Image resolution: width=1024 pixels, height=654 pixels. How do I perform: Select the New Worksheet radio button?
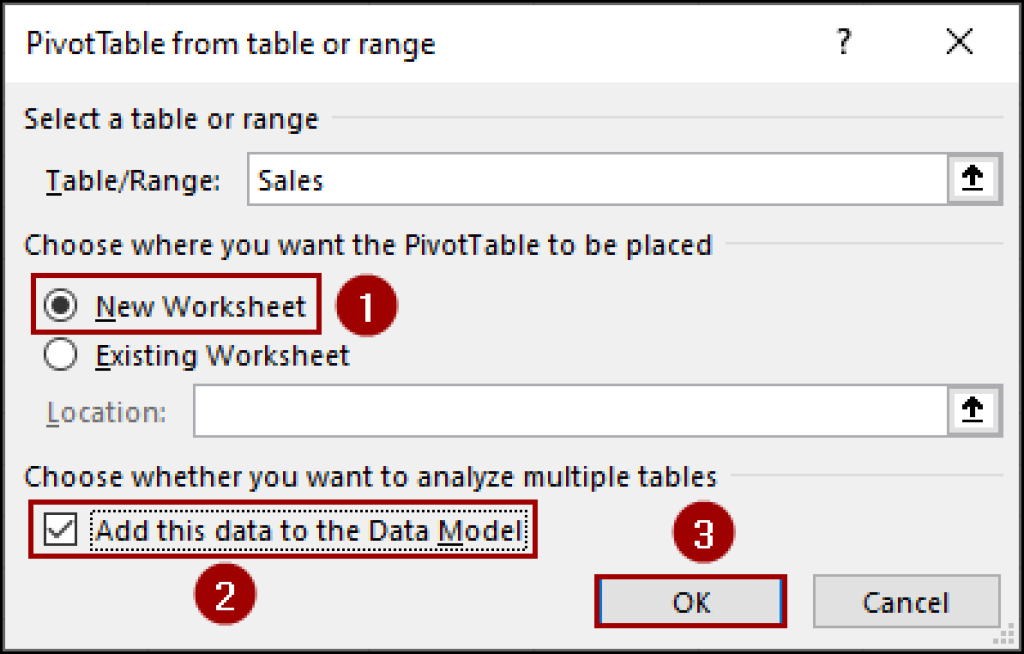[61, 304]
